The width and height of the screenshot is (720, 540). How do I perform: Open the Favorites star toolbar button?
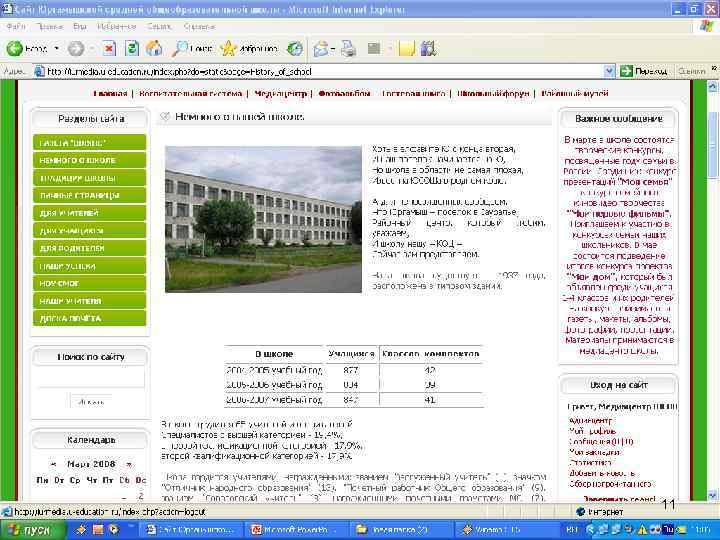pyautogui.click(x=249, y=48)
